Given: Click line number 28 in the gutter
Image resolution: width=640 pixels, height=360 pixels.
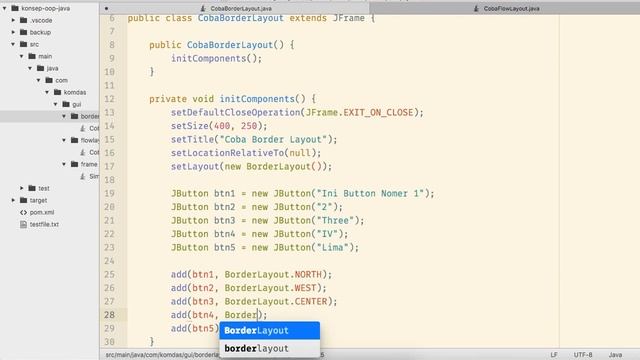Looking at the screenshot, I should click(109, 315).
